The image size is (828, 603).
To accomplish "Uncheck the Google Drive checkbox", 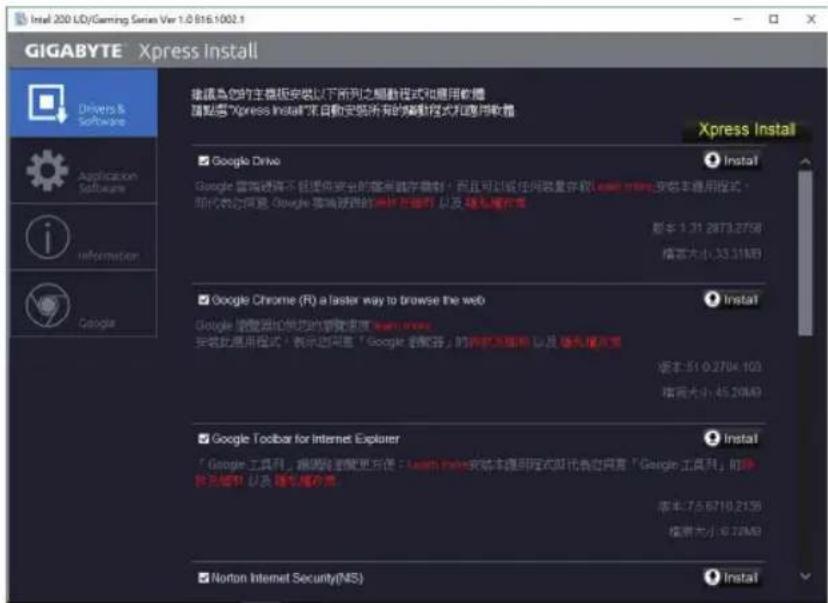I will 203,161.
